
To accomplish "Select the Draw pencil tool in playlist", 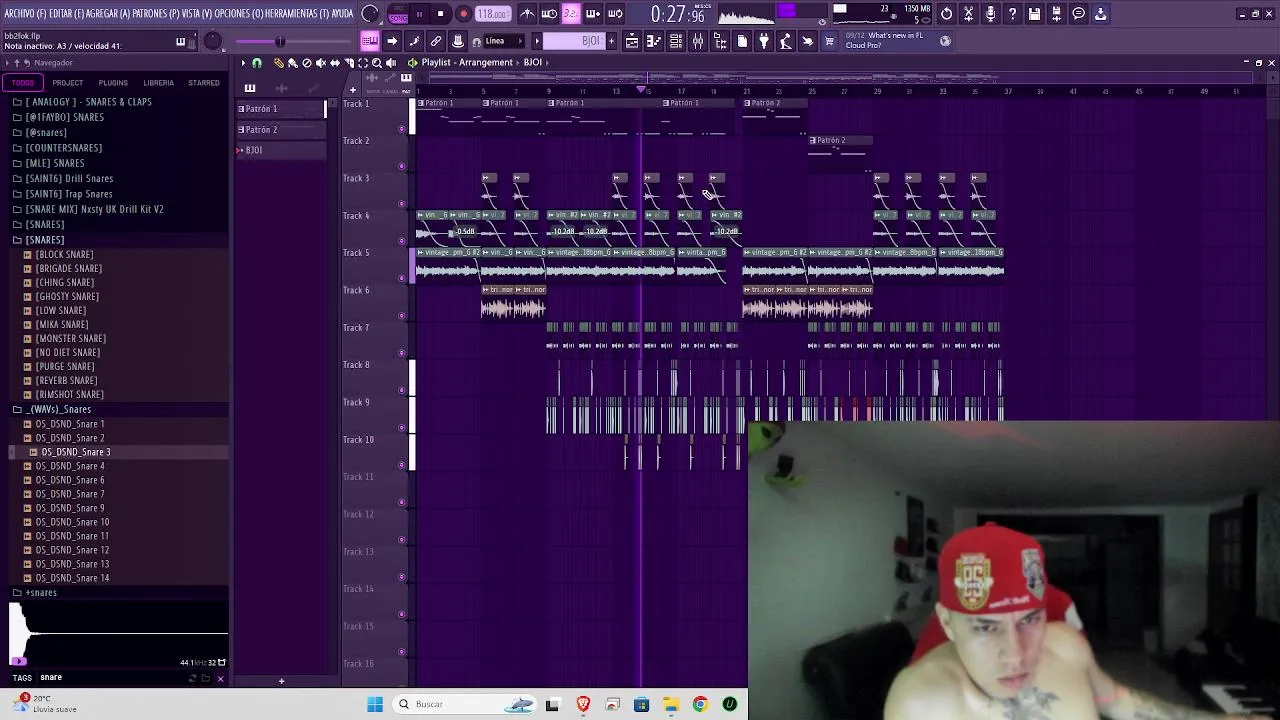I will pos(278,63).
